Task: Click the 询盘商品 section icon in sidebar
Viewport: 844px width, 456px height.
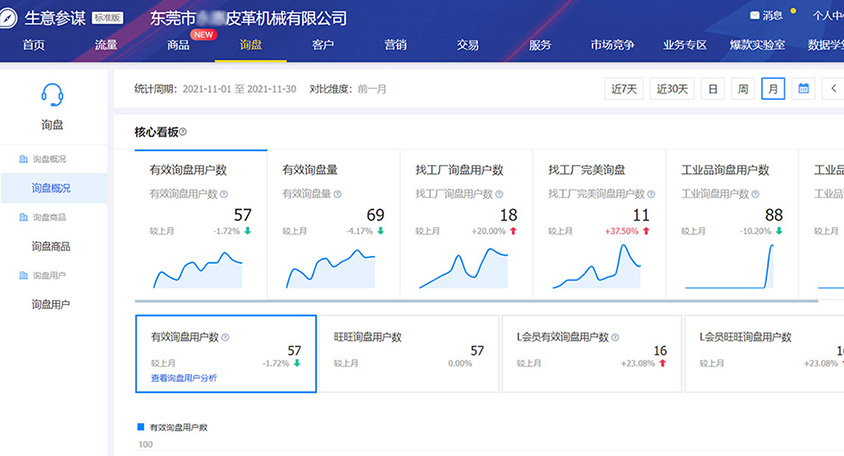Action: click(23, 217)
